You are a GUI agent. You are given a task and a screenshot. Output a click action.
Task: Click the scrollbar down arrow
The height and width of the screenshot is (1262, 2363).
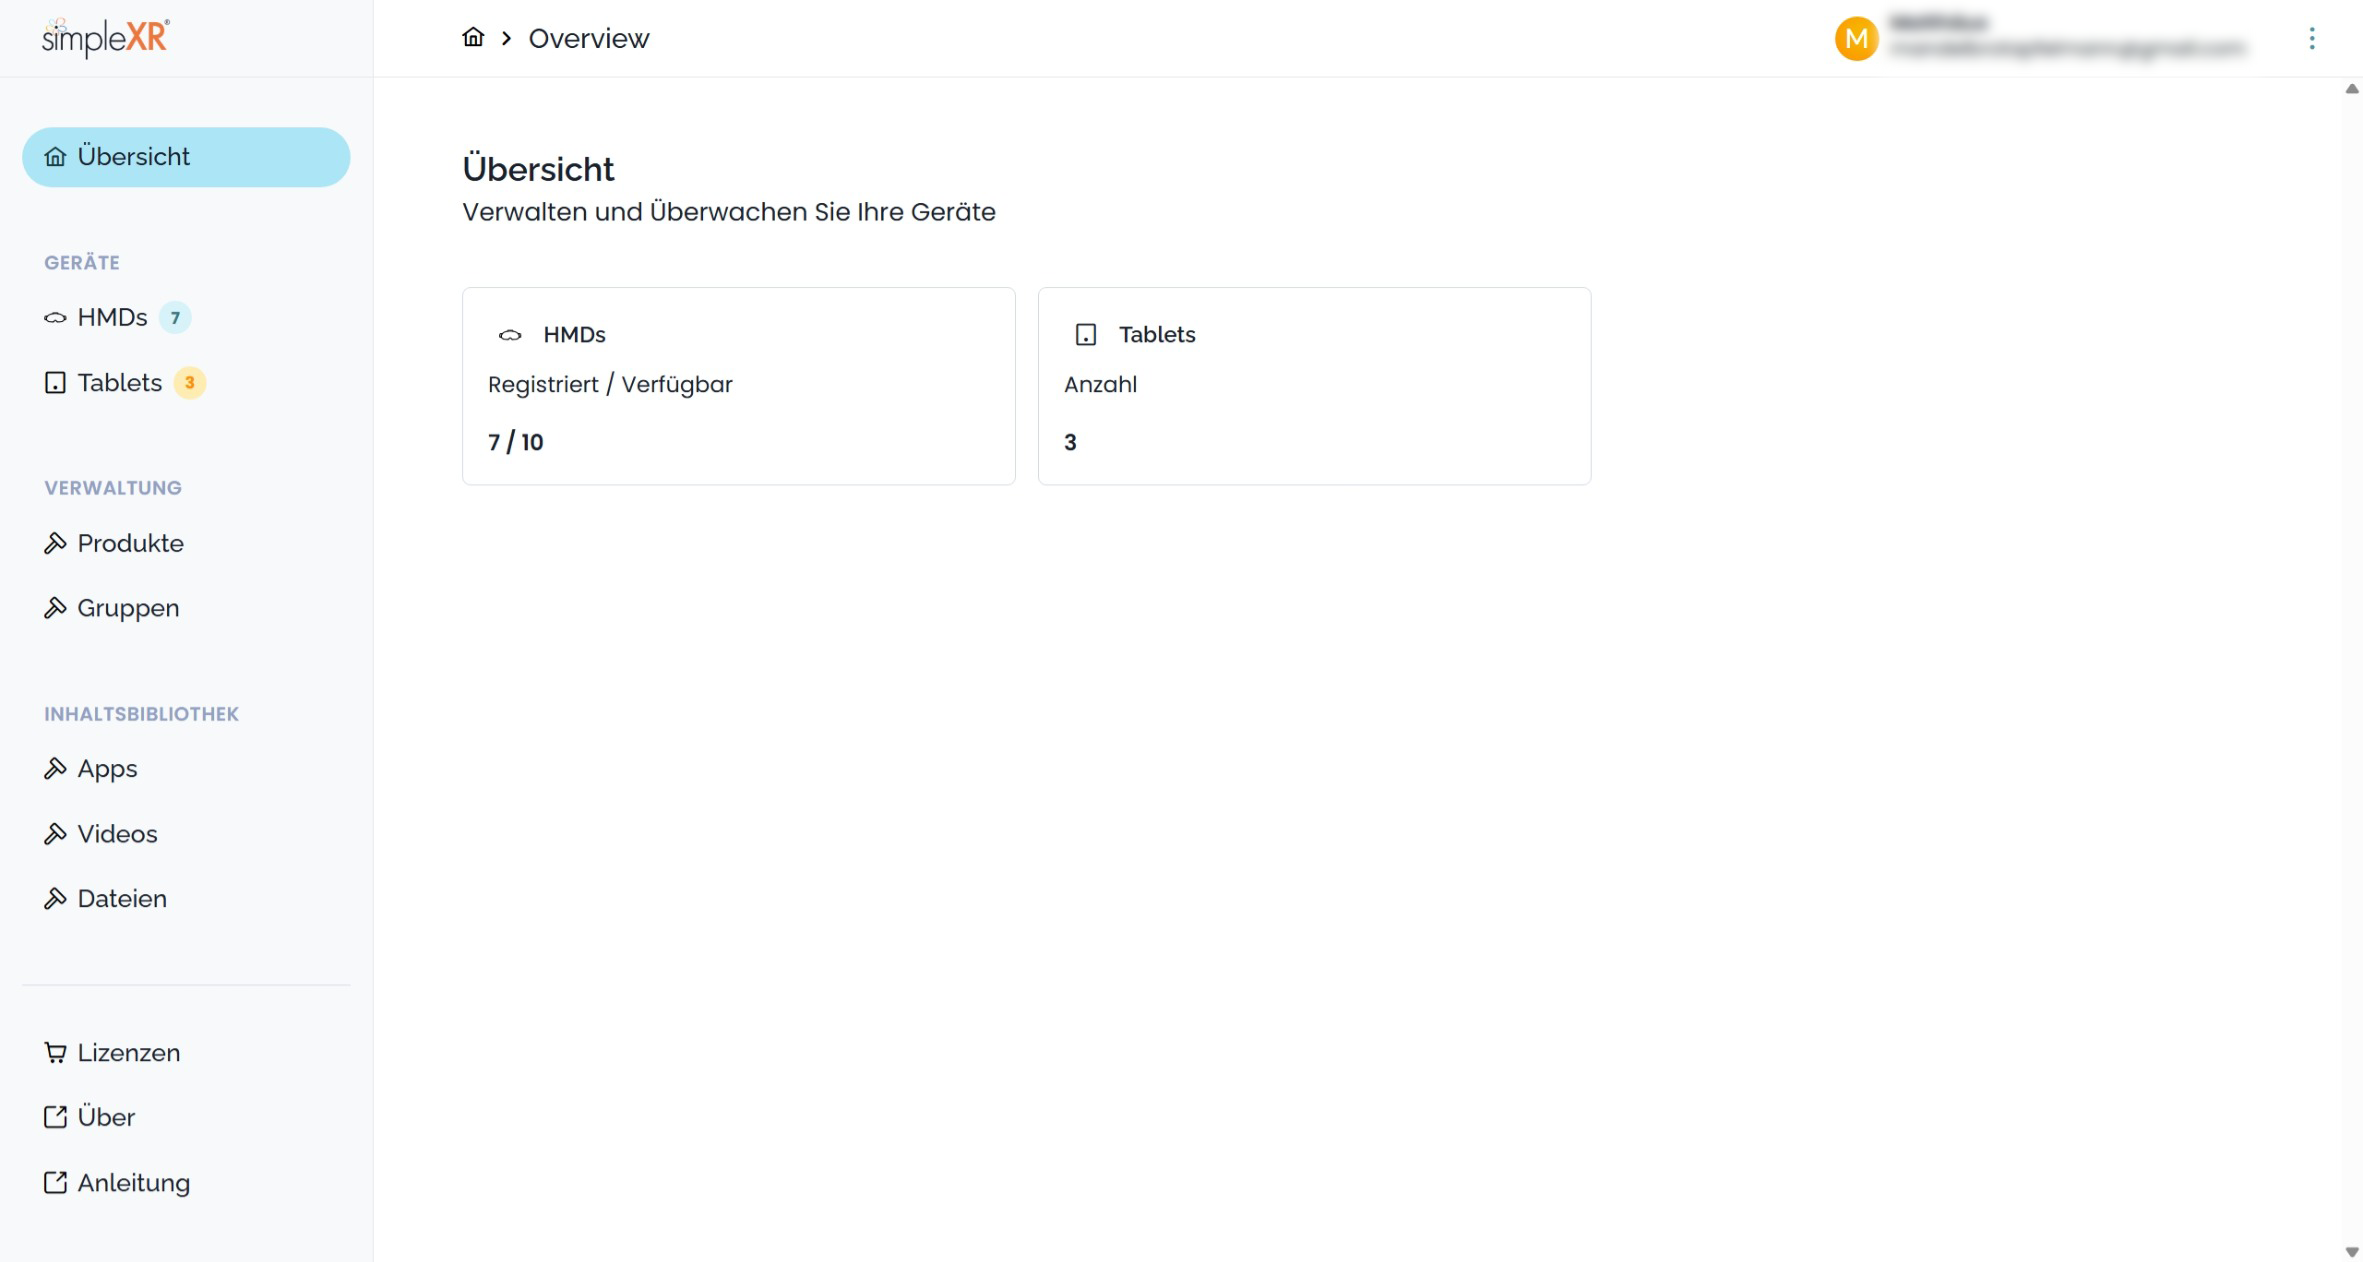[2351, 1252]
